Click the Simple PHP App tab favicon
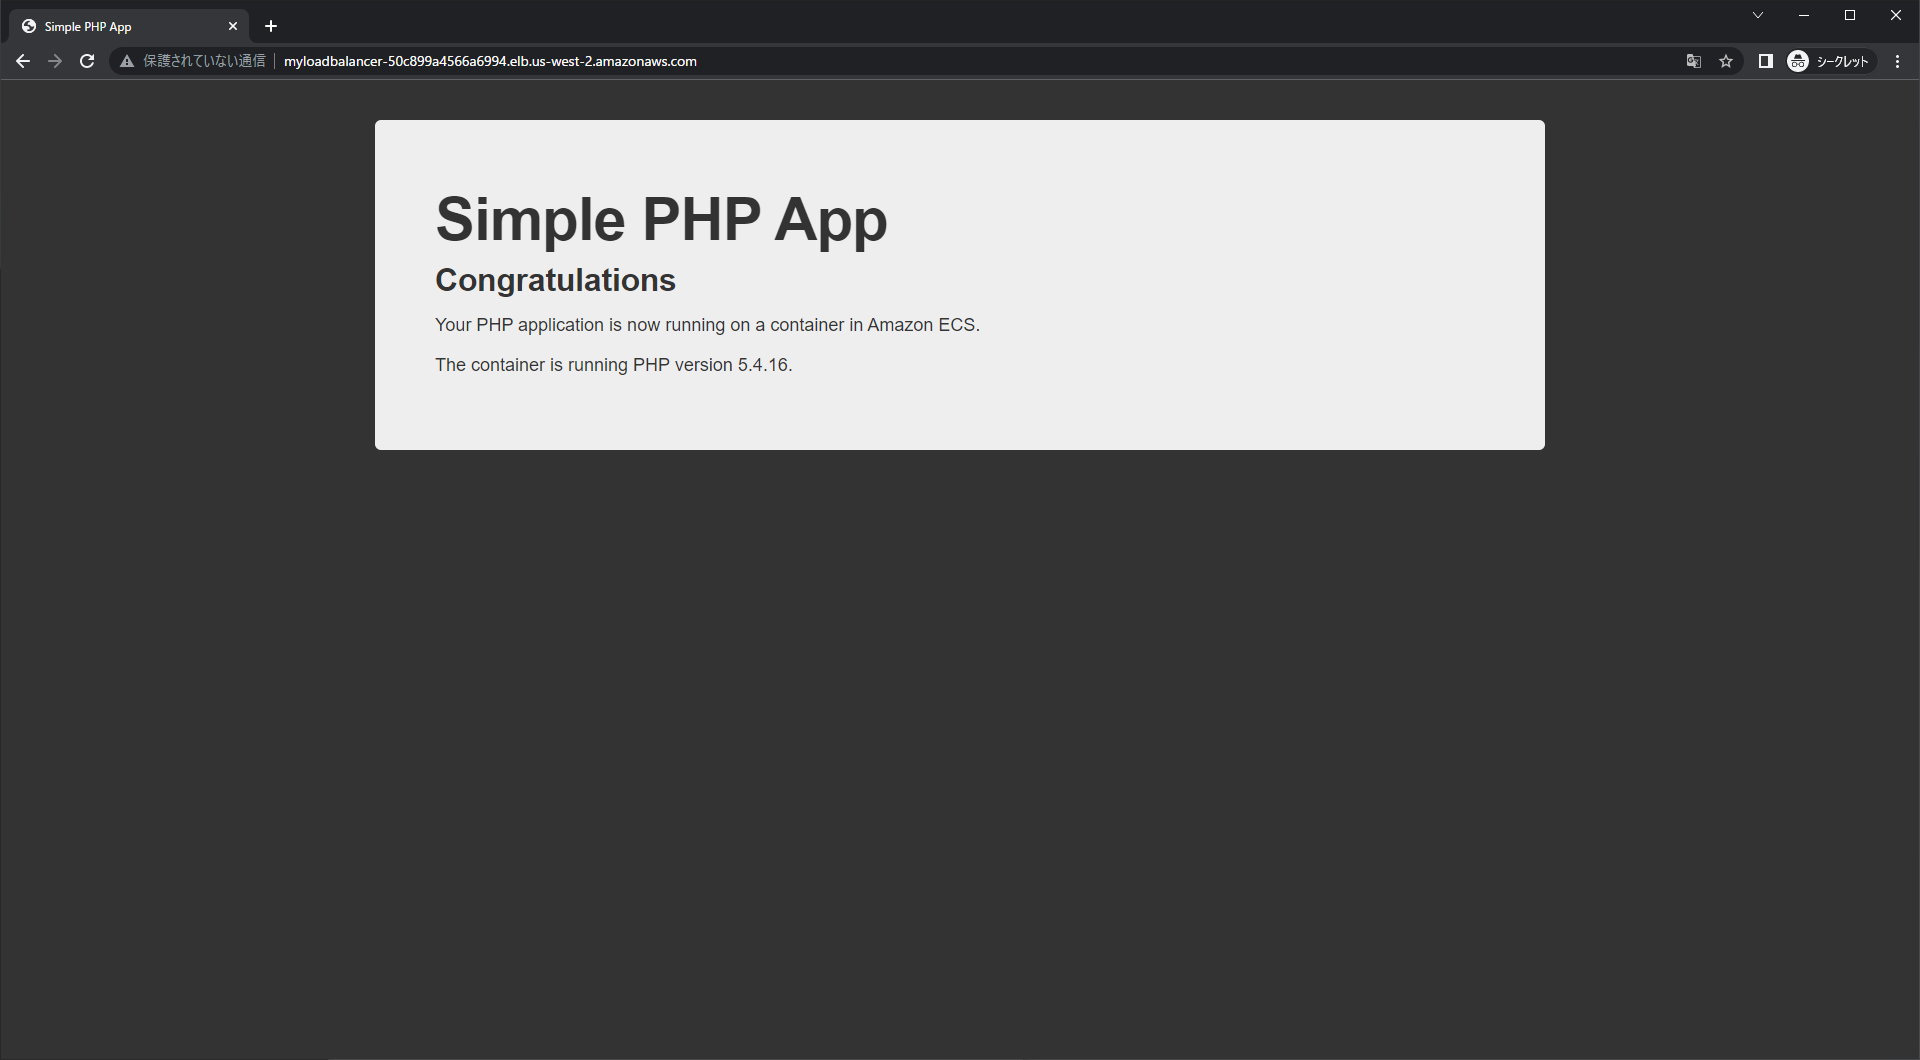Viewport: 1920px width, 1060px height. coord(29,26)
